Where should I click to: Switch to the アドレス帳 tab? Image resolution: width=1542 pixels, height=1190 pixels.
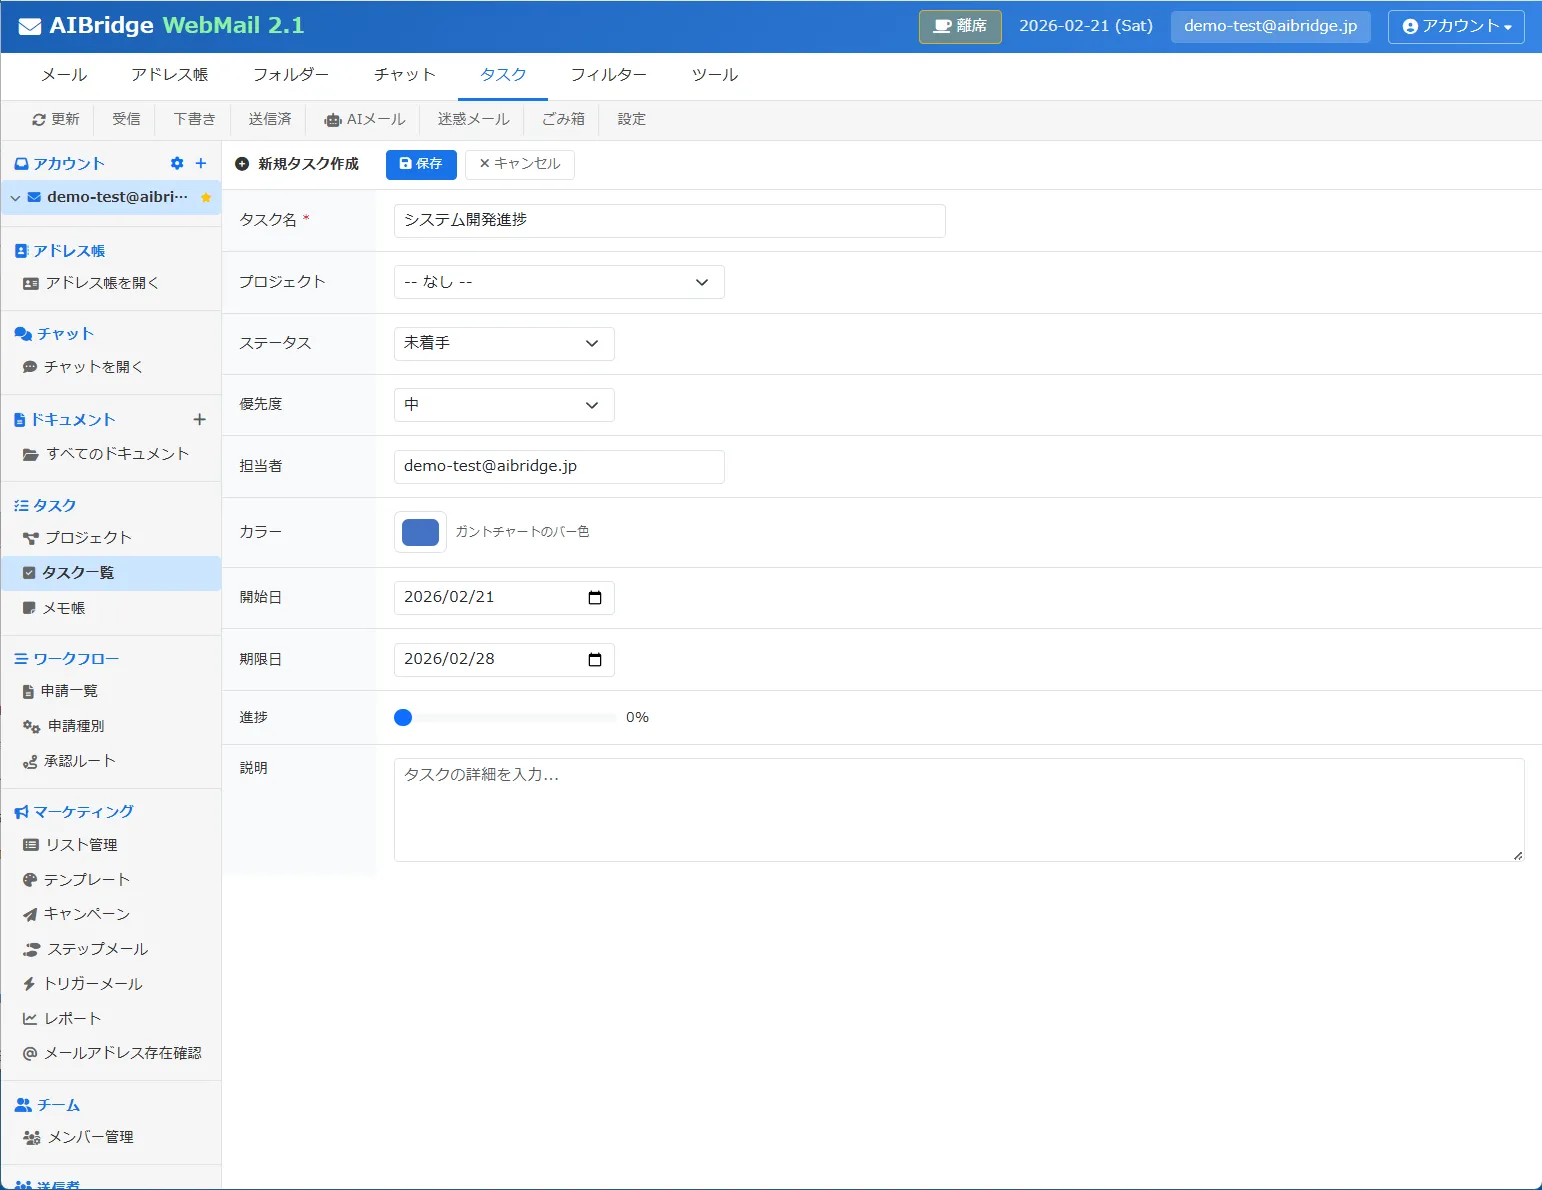(x=170, y=75)
